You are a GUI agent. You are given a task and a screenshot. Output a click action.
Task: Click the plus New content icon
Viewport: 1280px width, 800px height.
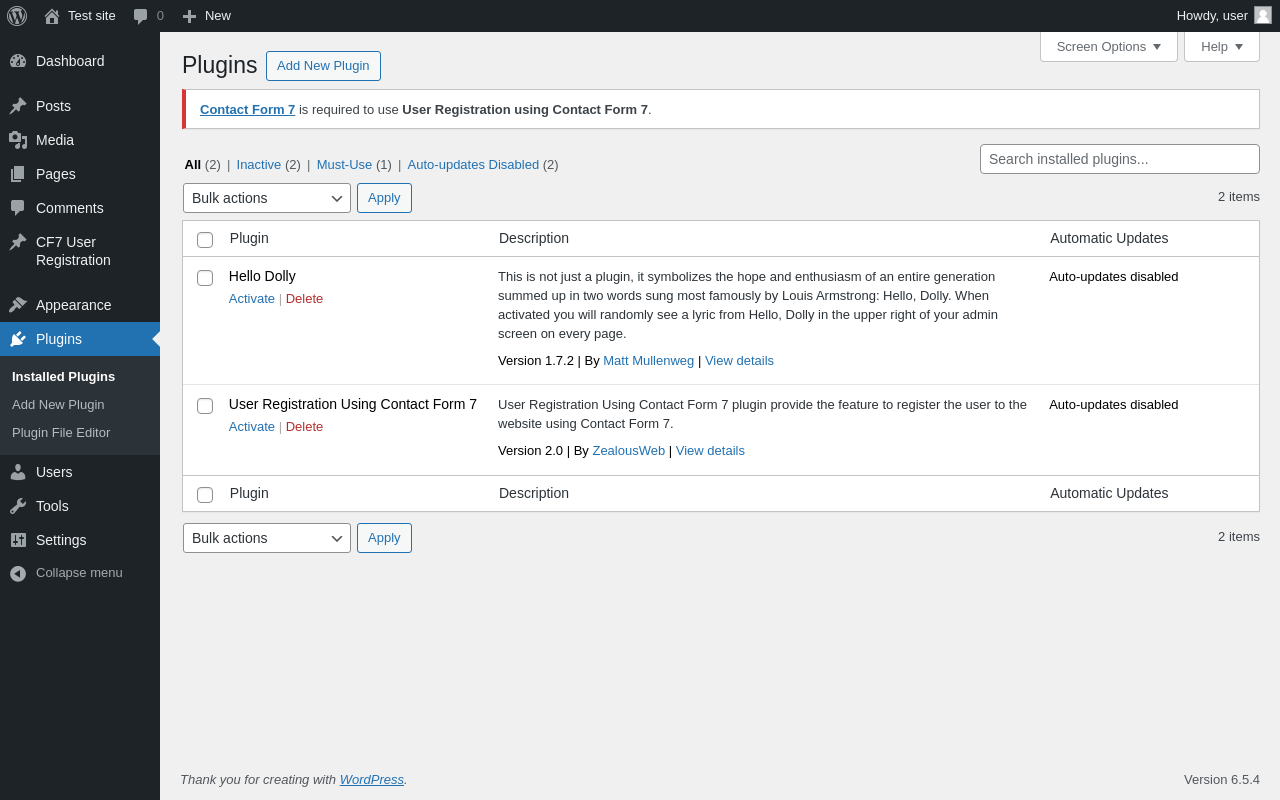pos(189,16)
